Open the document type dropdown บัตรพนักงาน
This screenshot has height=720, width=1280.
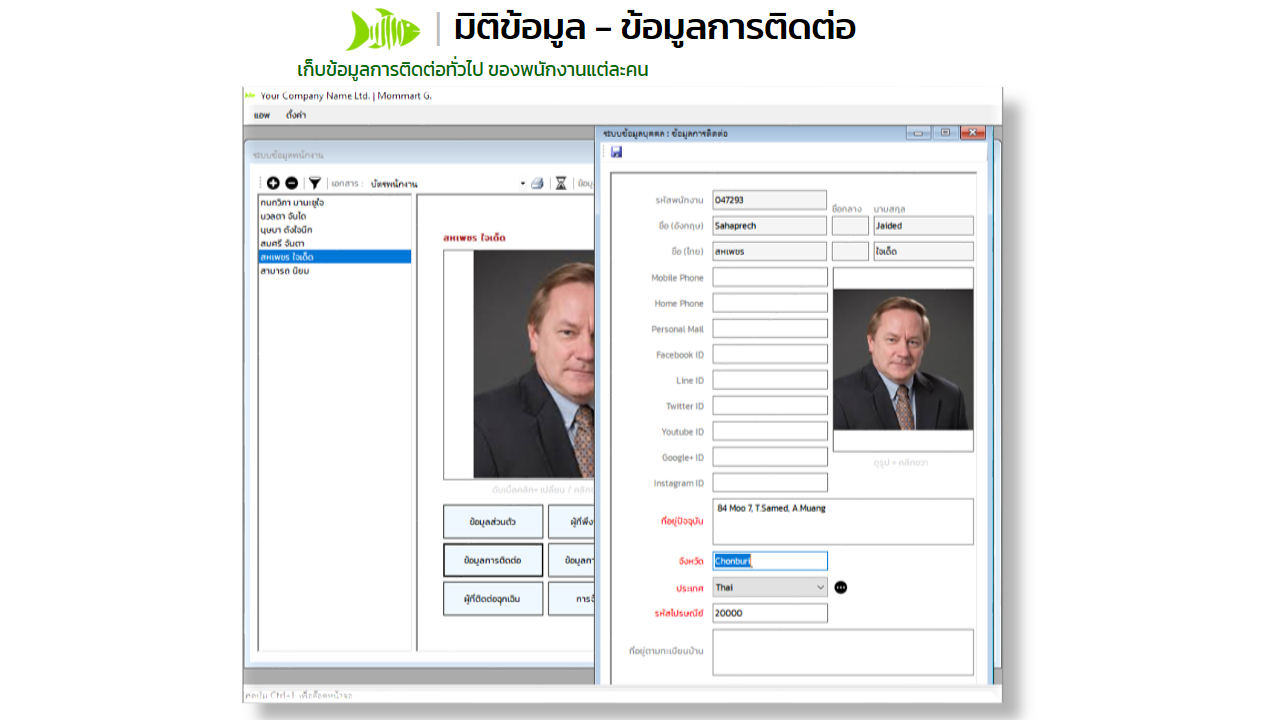pos(447,184)
